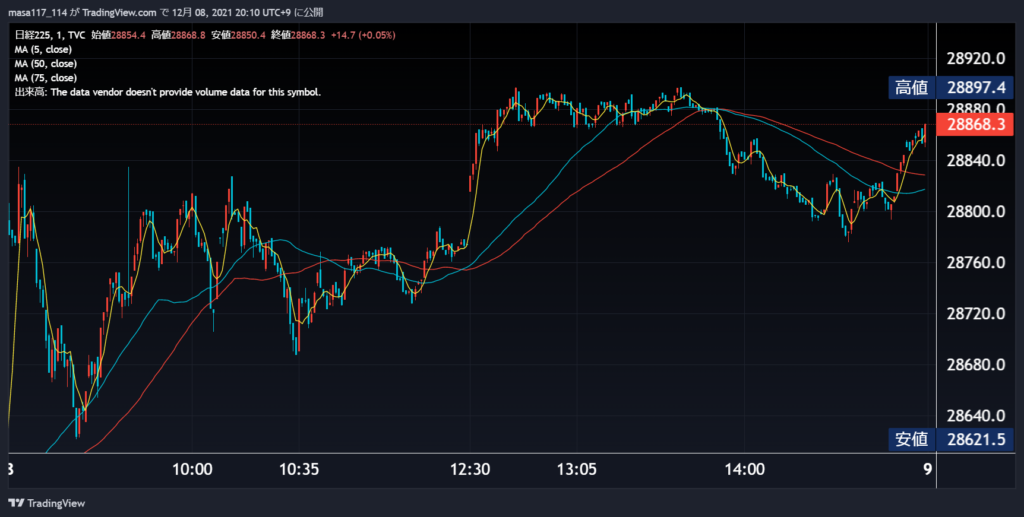Click the 10:35 time axis label
1024x517 pixels.
click(299, 469)
